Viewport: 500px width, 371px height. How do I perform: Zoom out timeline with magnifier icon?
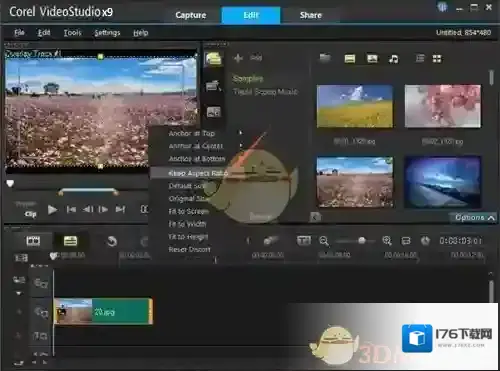point(324,241)
